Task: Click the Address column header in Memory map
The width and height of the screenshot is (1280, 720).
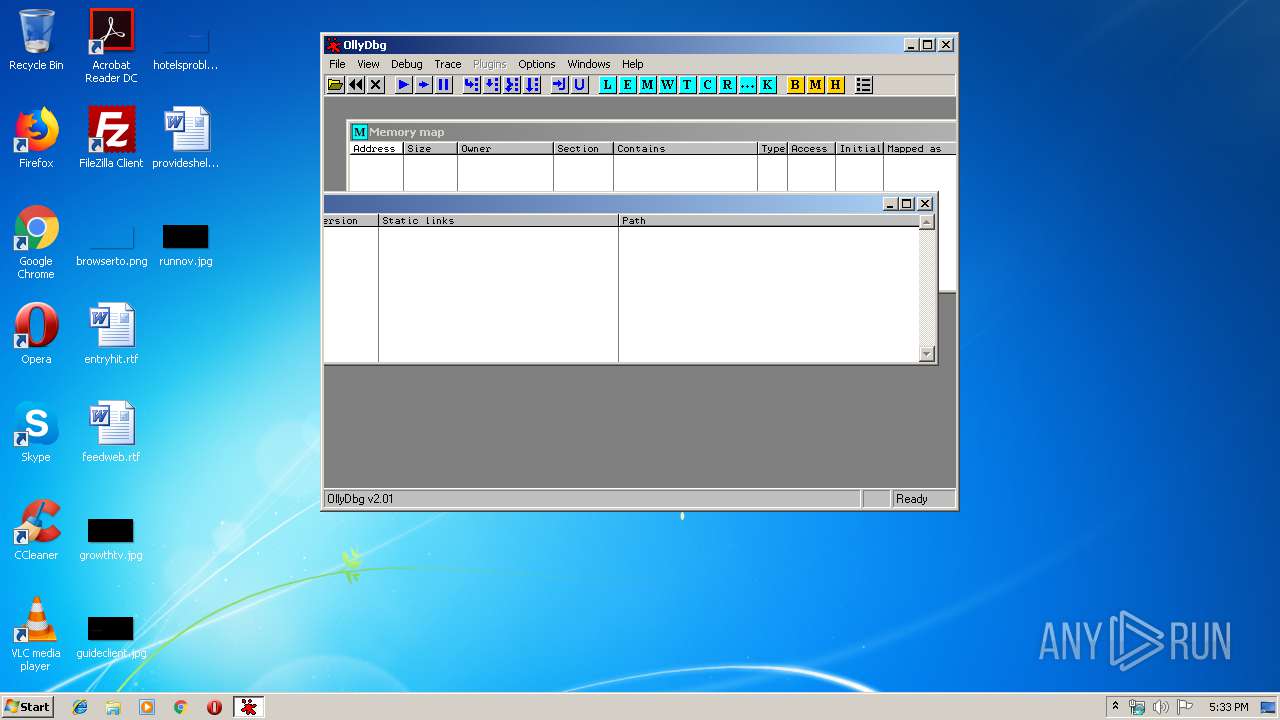Action: 376,148
